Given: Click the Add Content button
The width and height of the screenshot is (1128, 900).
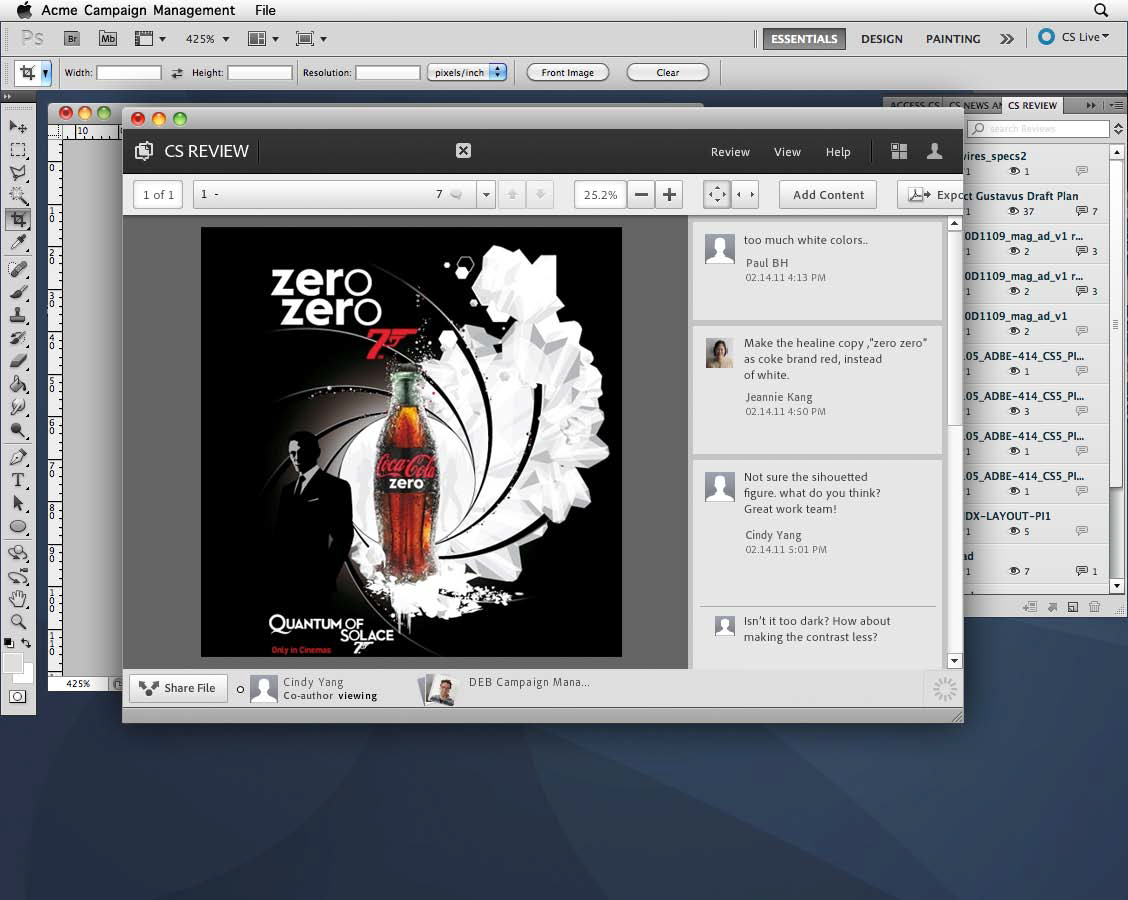Looking at the screenshot, I should (828, 194).
